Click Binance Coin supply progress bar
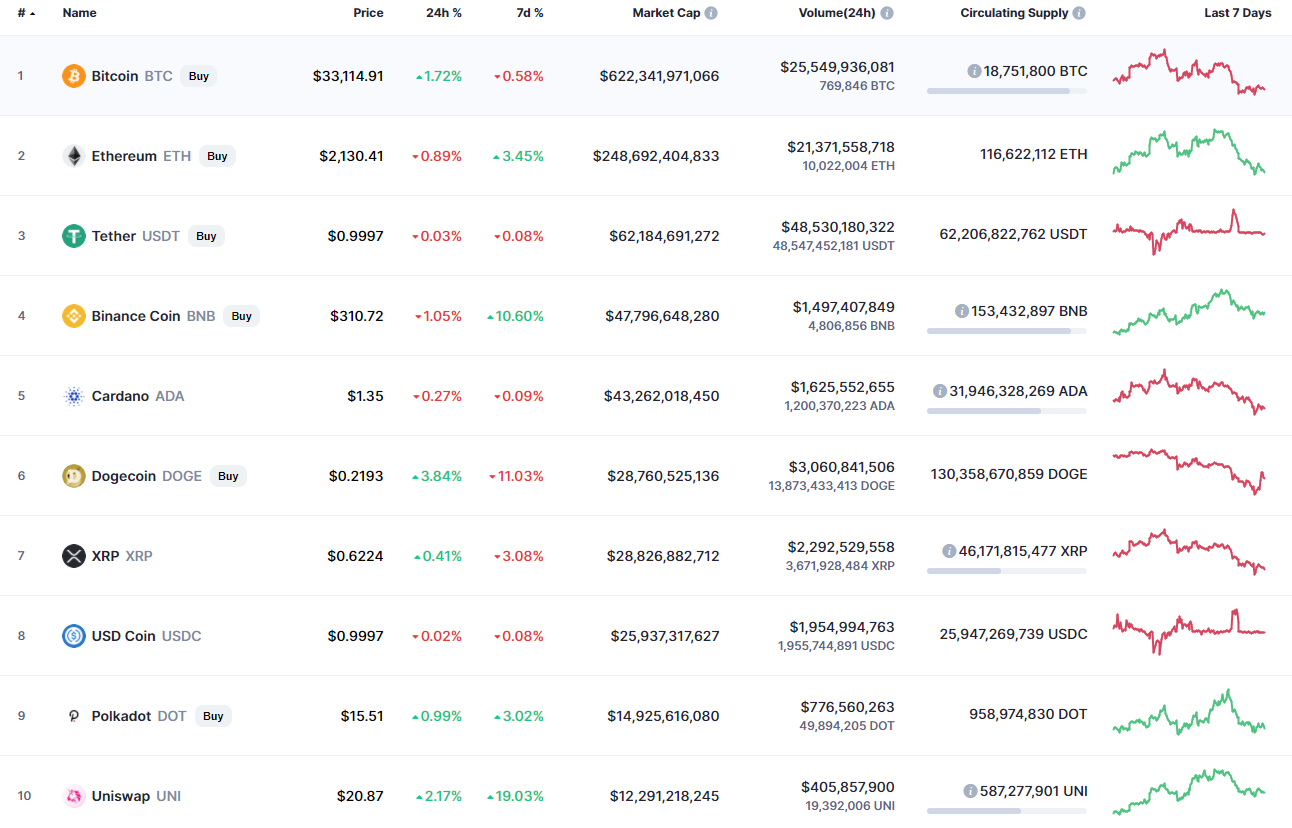The image size is (1292, 828). point(1007,331)
